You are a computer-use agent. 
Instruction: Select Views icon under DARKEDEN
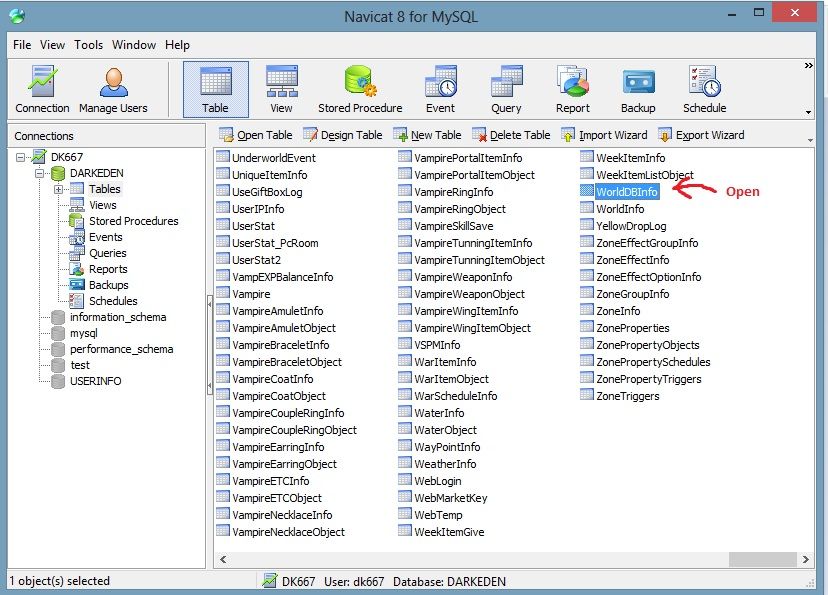click(x=77, y=205)
